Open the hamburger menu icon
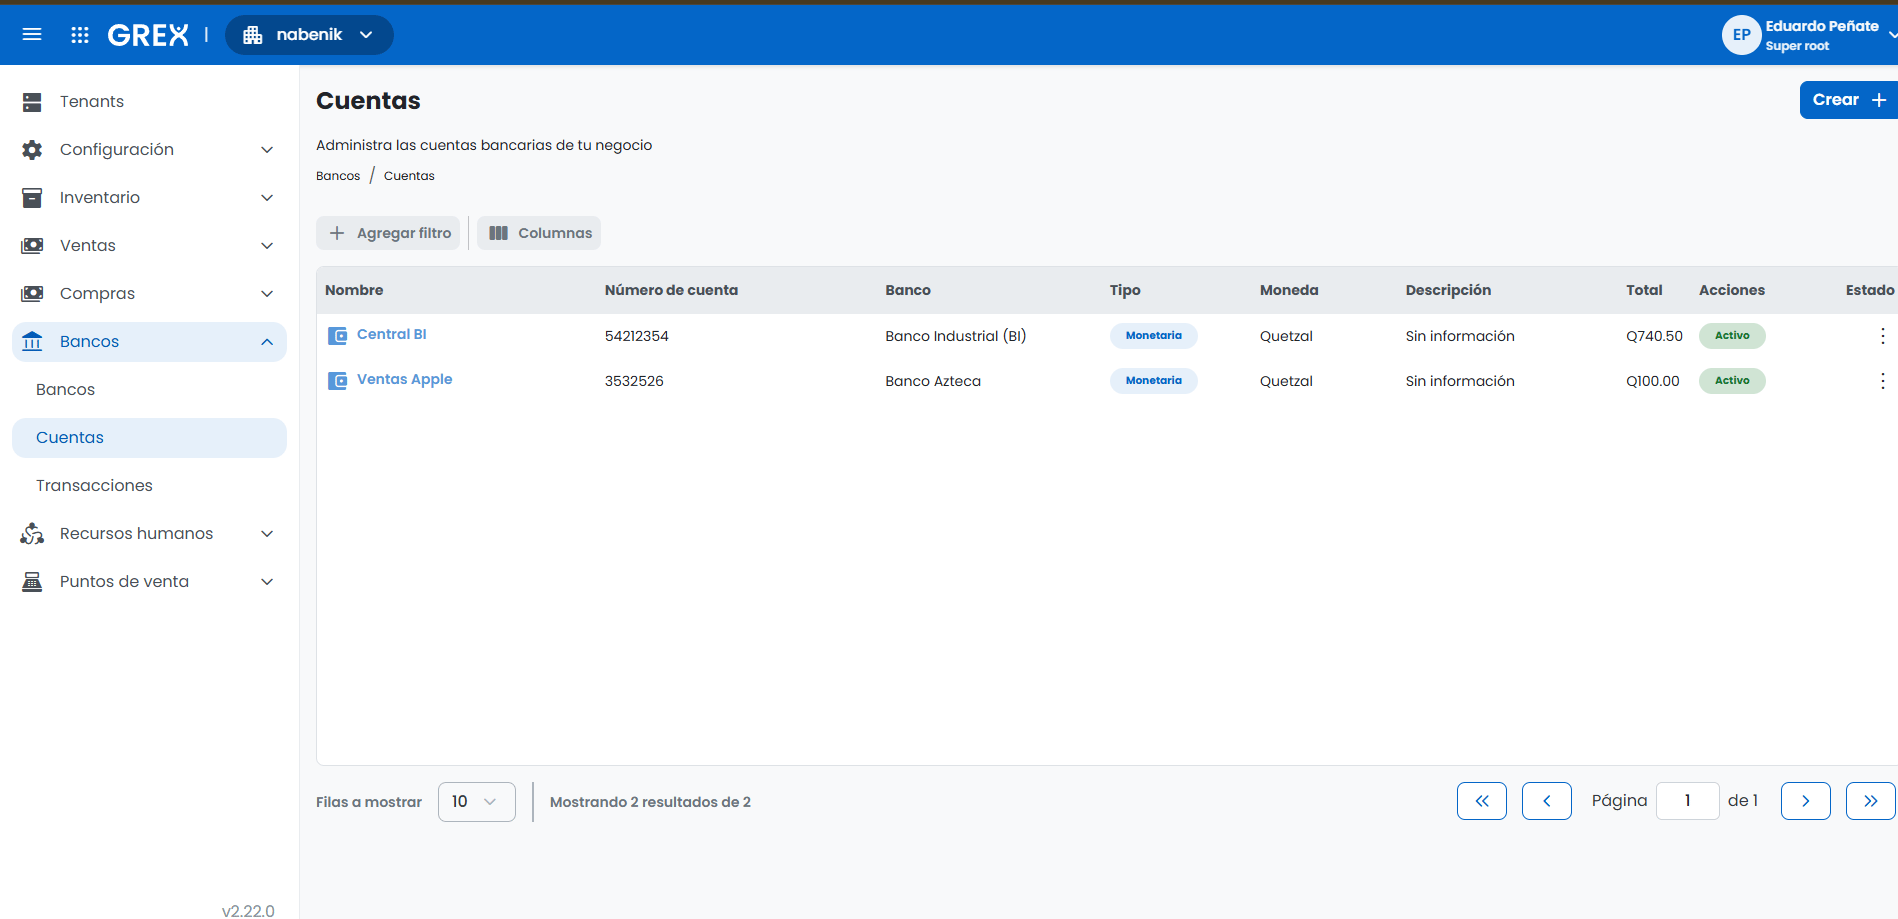The height and width of the screenshot is (919, 1898). (32, 35)
